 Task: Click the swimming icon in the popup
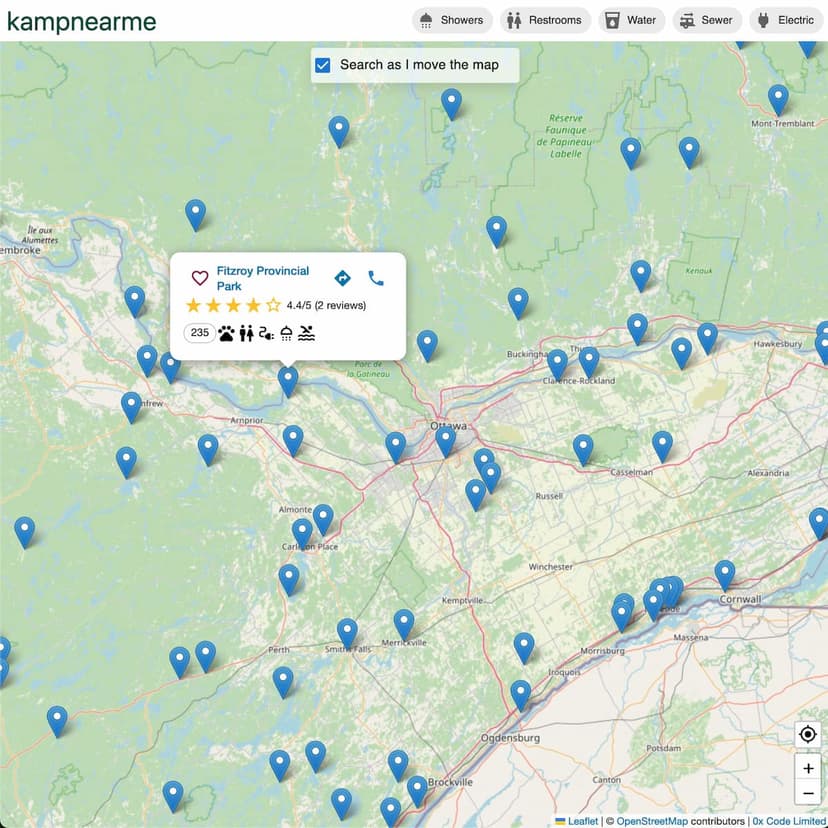point(307,333)
